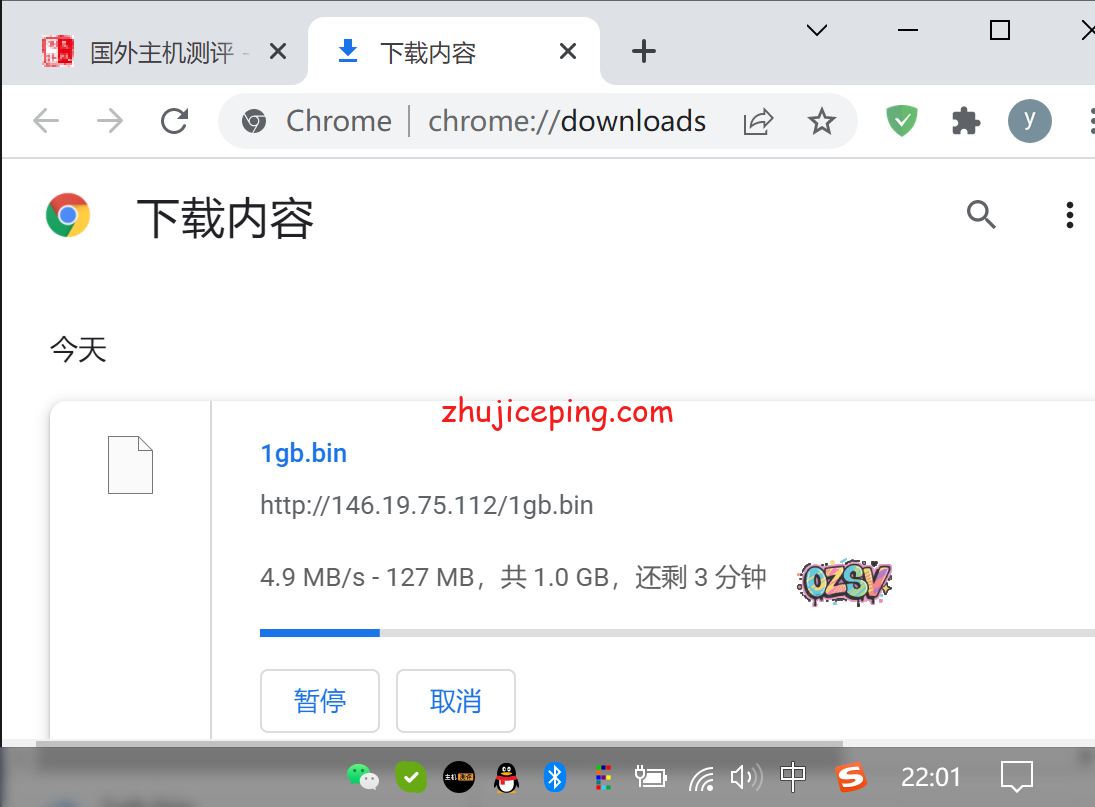Image resolution: width=1095 pixels, height=807 pixels.
Task: Open the volume speaker control
Action: tap(745, 776)
